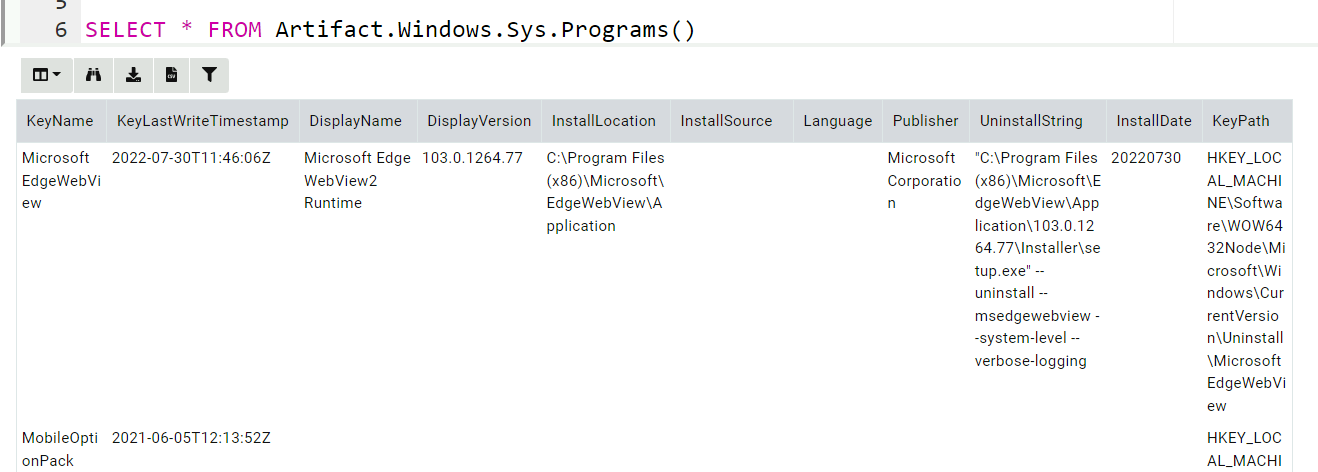Screen dimensions: 1318x472
Task: Click the InstallSource column header
Action: (727, 121)
